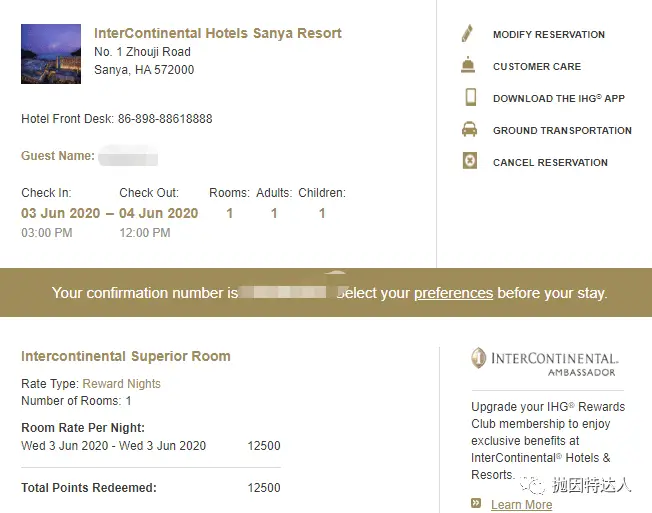
Task: Click the InterContinental Ambassador logo
Action: pos(545,362)
